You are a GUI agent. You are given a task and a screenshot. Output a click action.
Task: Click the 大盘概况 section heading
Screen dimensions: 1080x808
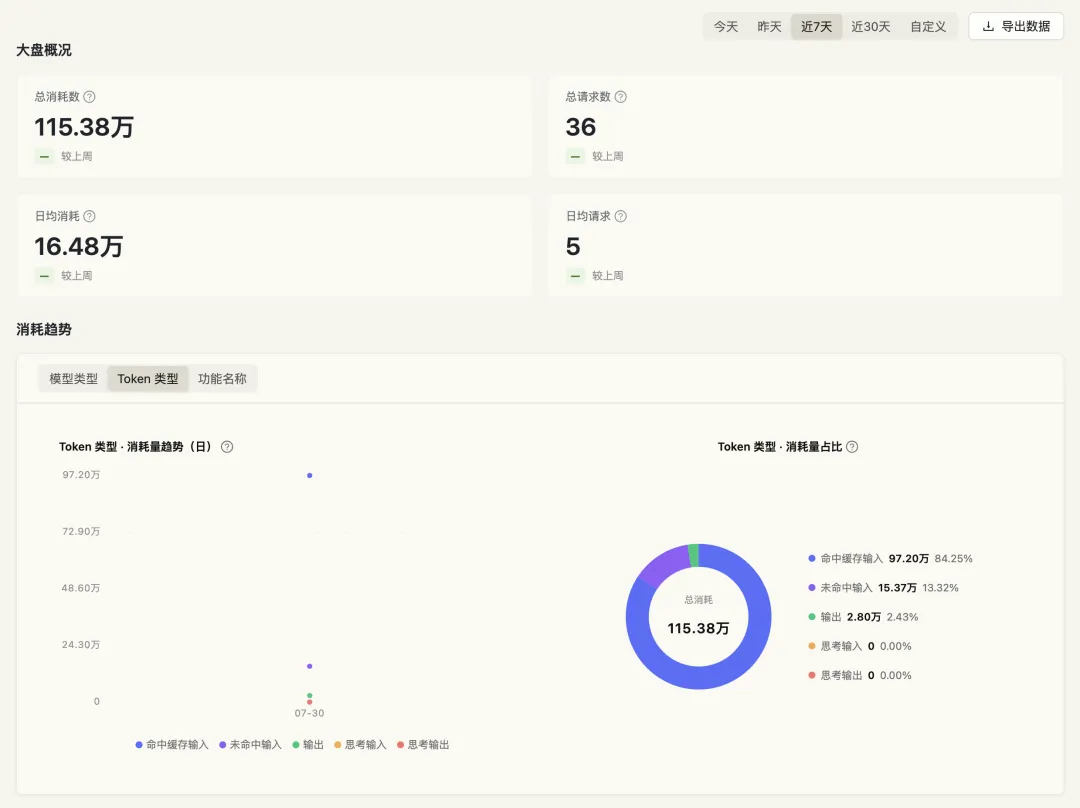tap(44, 50)
